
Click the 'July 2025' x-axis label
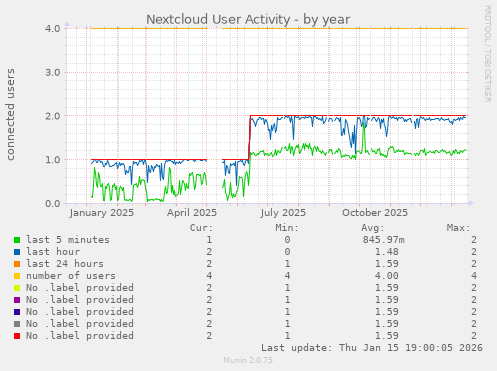(x=283, y=213)
